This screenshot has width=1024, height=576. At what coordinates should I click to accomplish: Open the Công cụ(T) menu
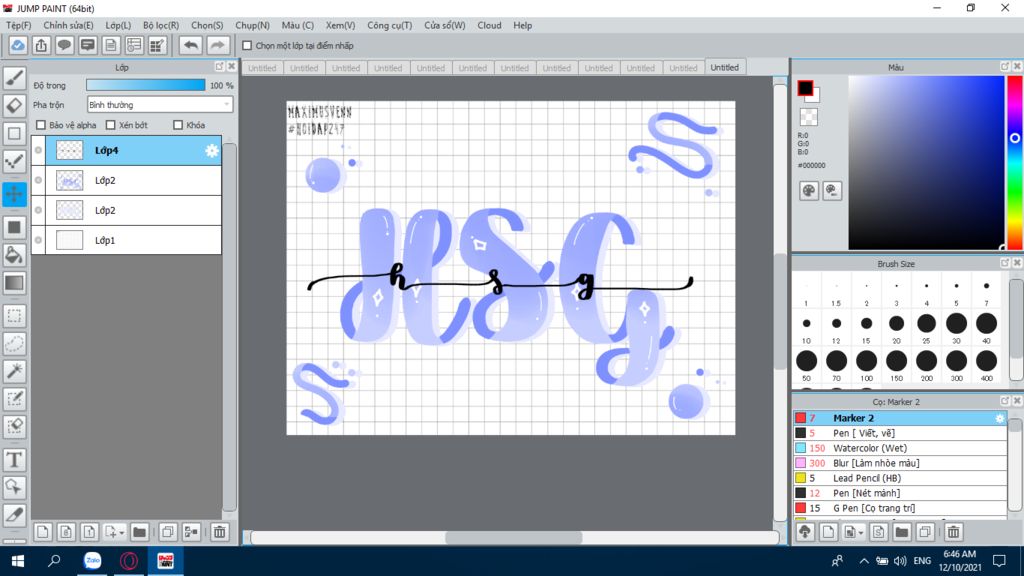[389, 25]
